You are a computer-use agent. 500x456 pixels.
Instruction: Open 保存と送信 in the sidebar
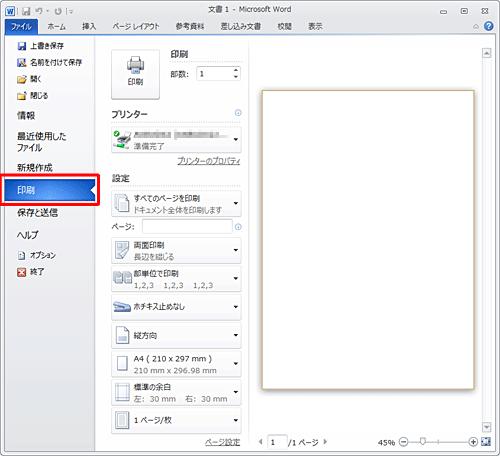[37, 212]
